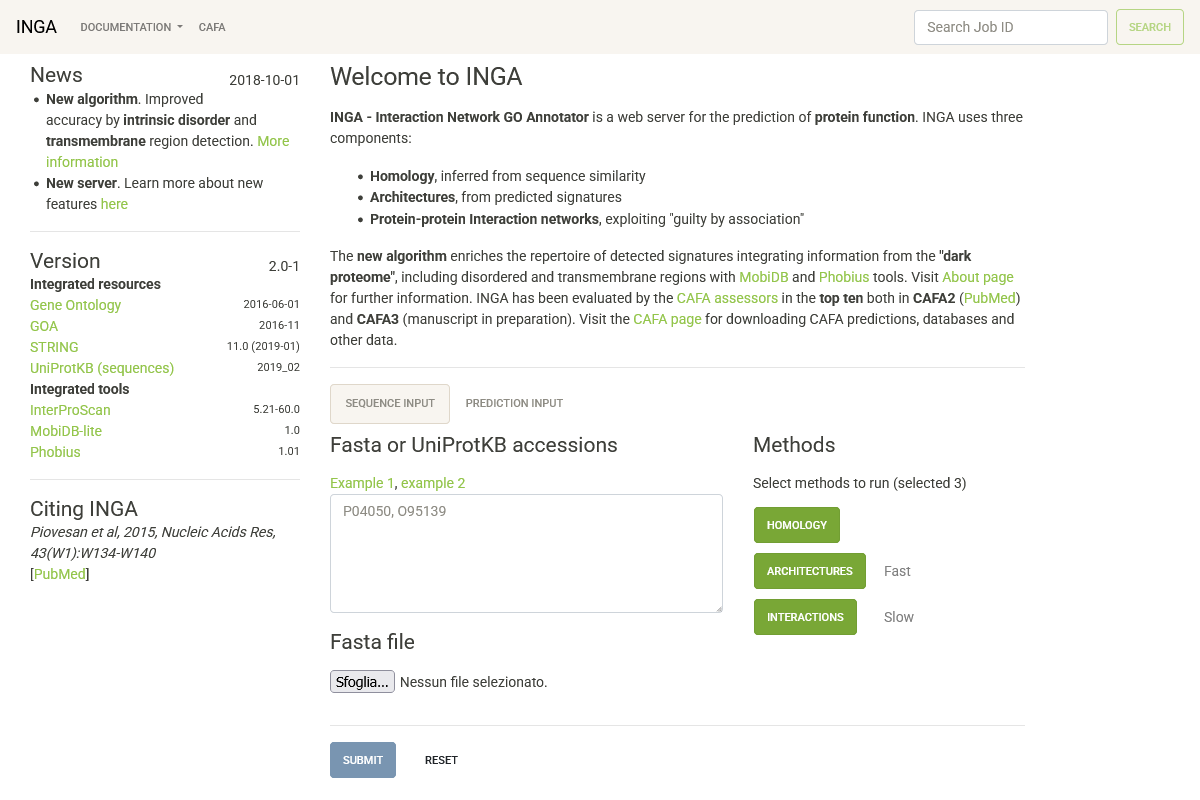Screen dimensions: 1200x800
Task: Load example 2 accessions
Action: pyautogui.click(x=433, y=482)
